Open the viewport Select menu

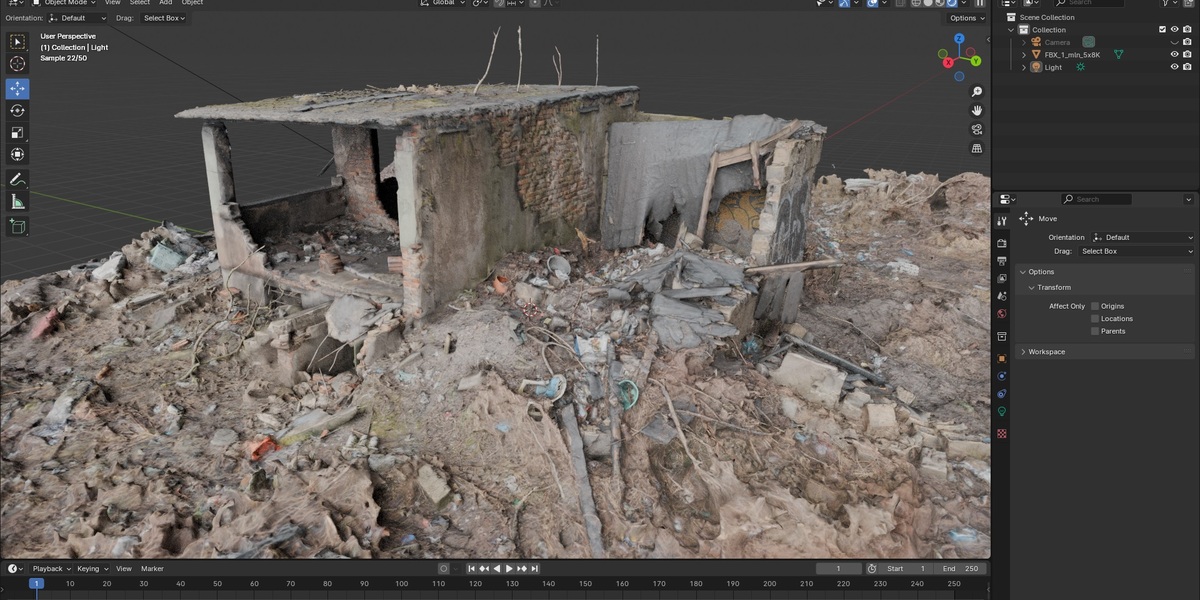[140, 3]
